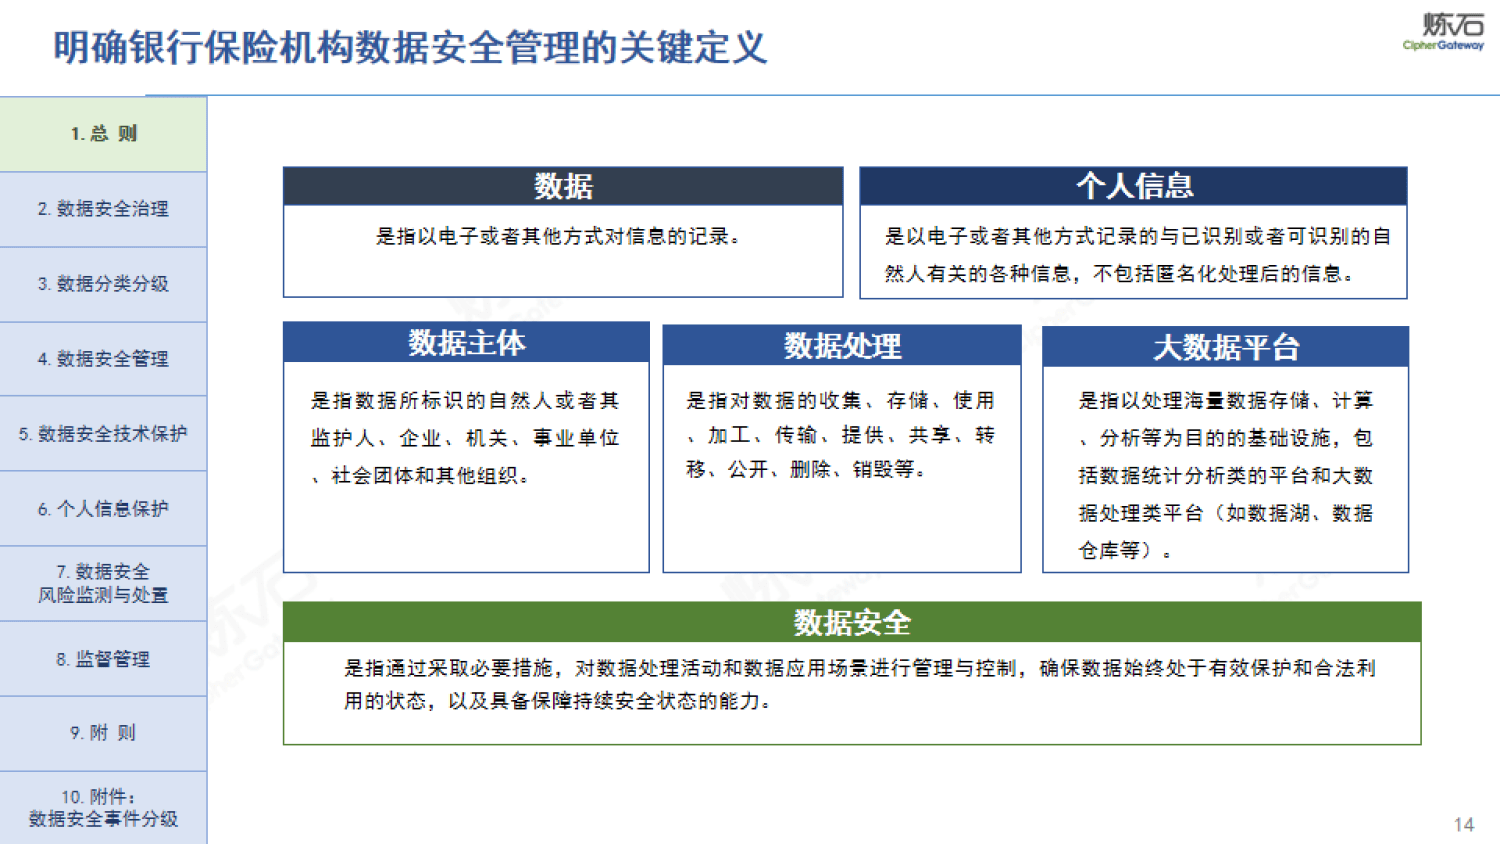Expand the 10. 附件：数据安全事件分级 section
The width and height of the screenshot is (1500, 844).
coord(103,806)
